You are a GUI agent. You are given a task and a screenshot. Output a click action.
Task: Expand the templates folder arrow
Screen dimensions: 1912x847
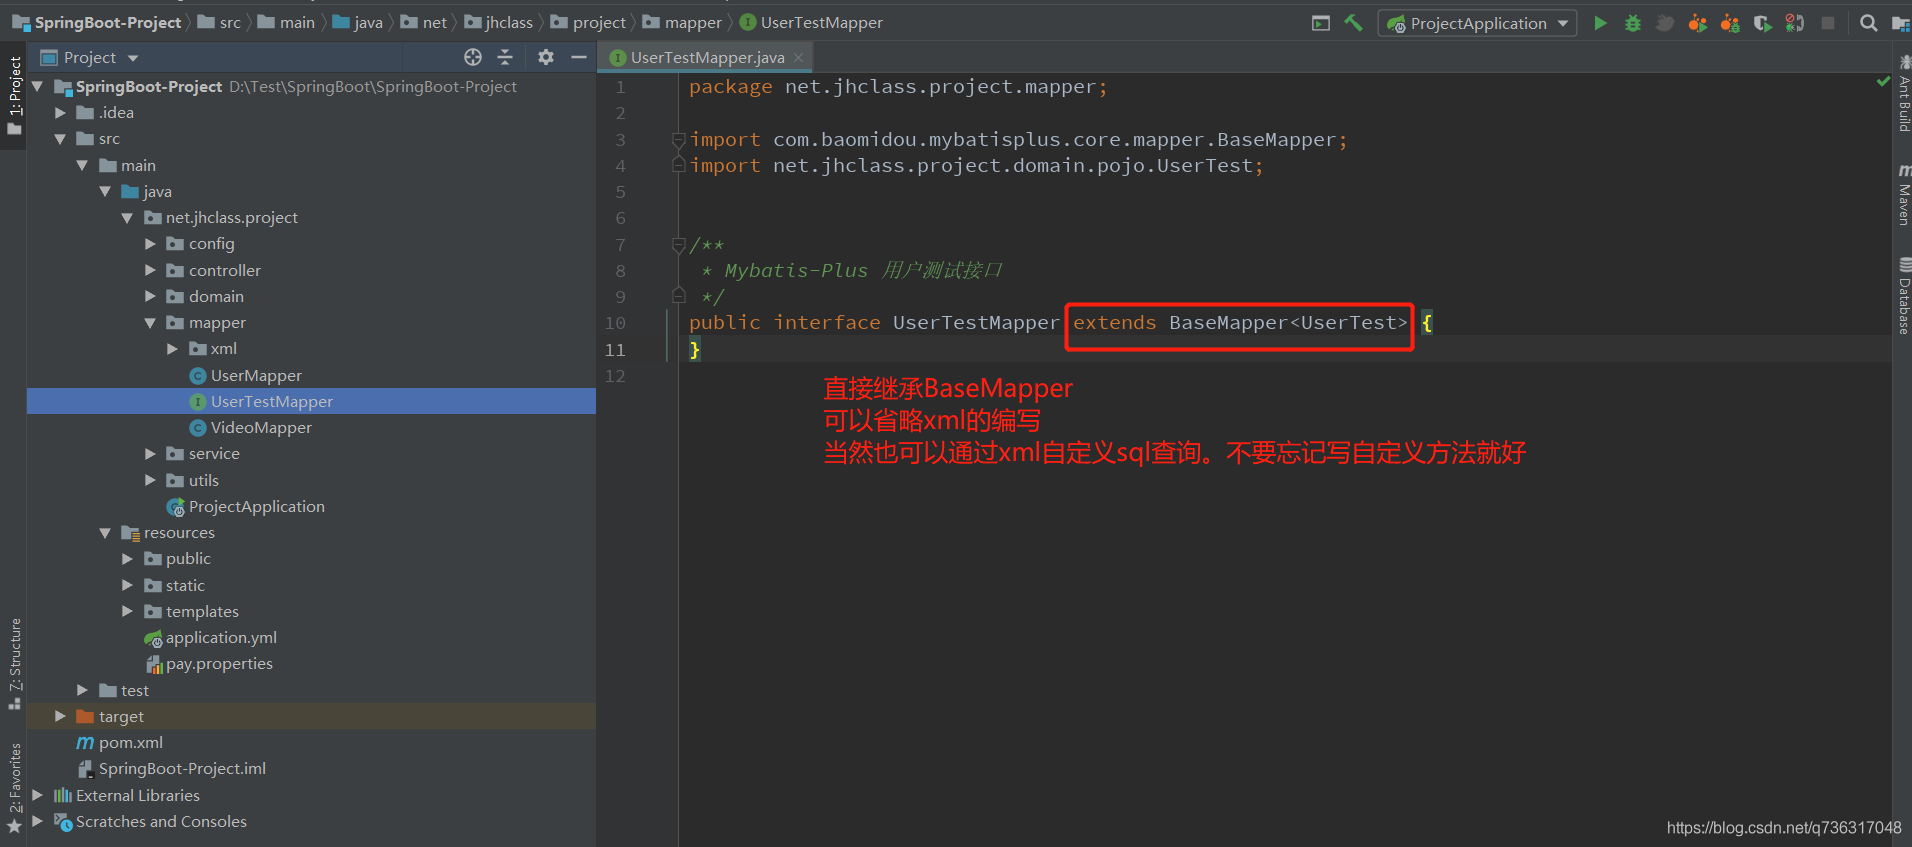(127, 611)
